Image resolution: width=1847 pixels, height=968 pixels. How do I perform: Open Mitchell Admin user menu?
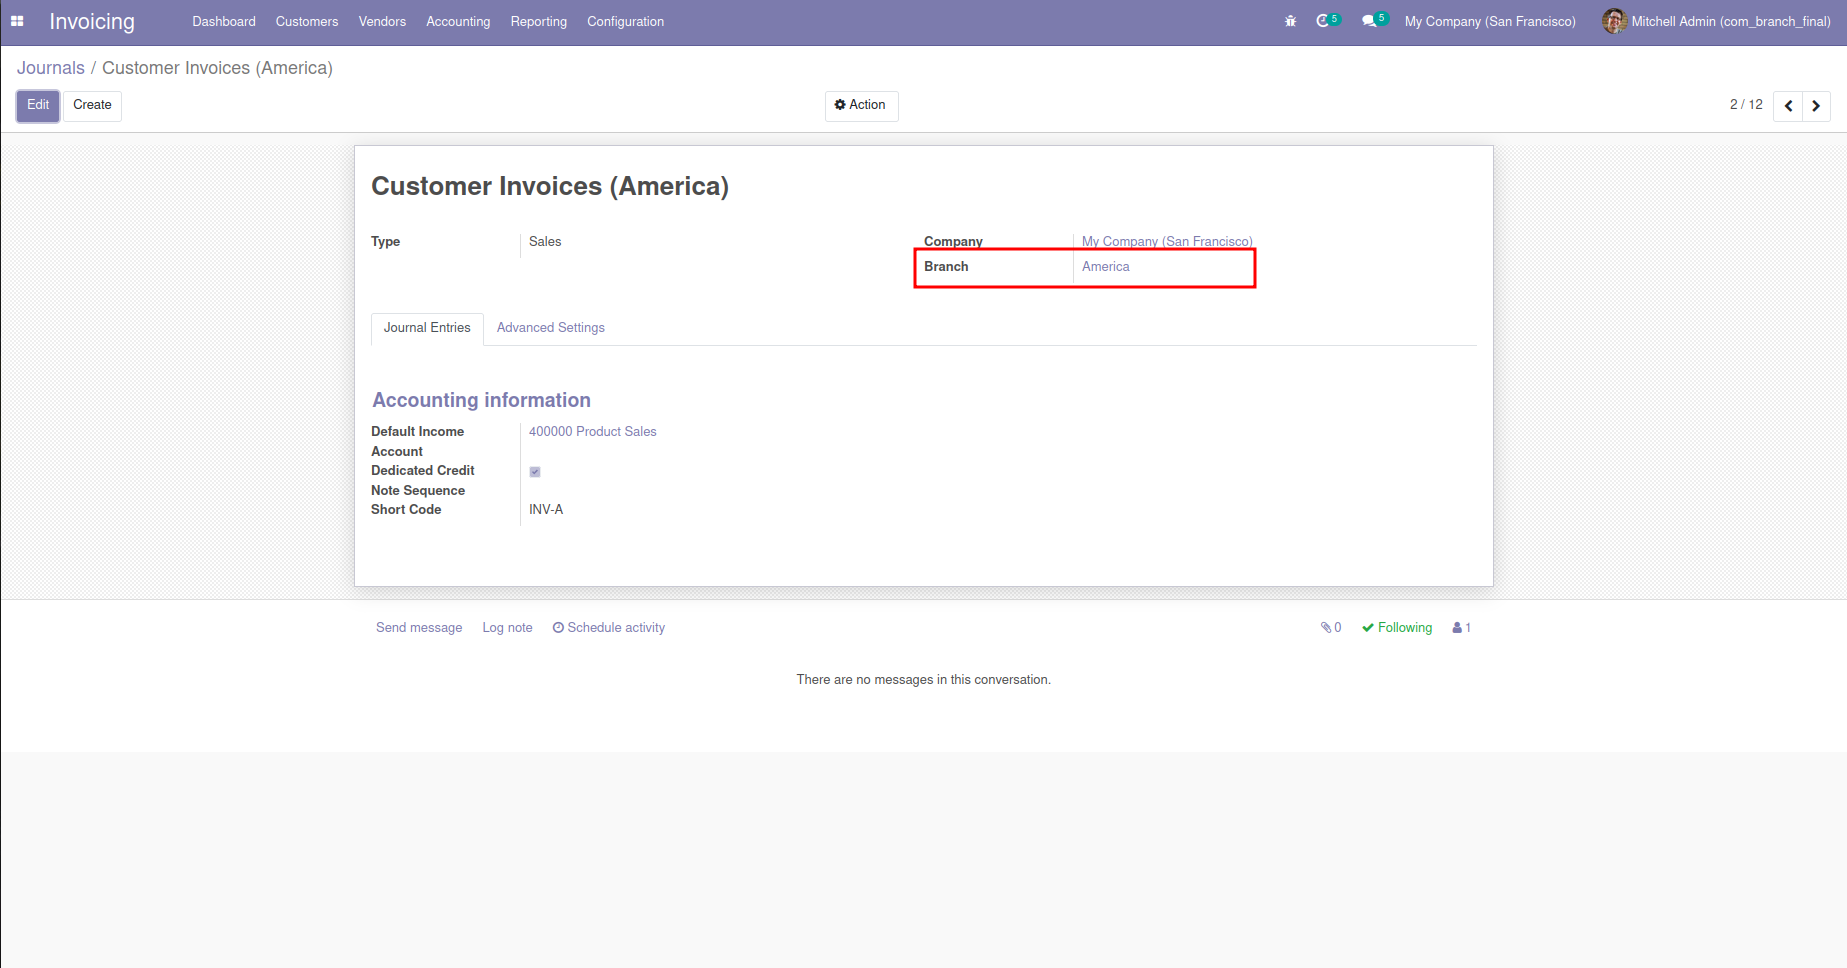(x=1716, y=21)
